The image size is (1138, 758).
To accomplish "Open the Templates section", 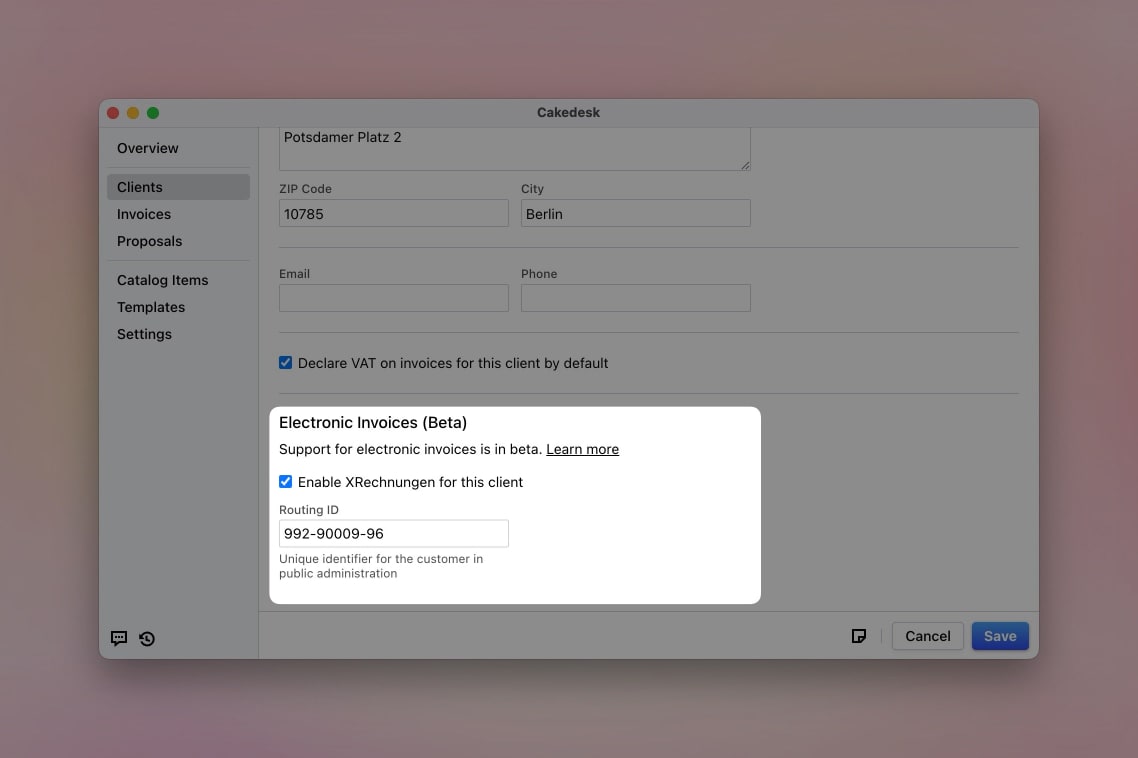I will click(x=151, y=307).
